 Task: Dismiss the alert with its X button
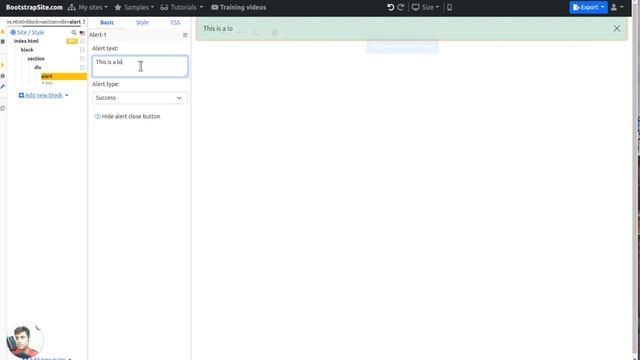tap(616, 29)
